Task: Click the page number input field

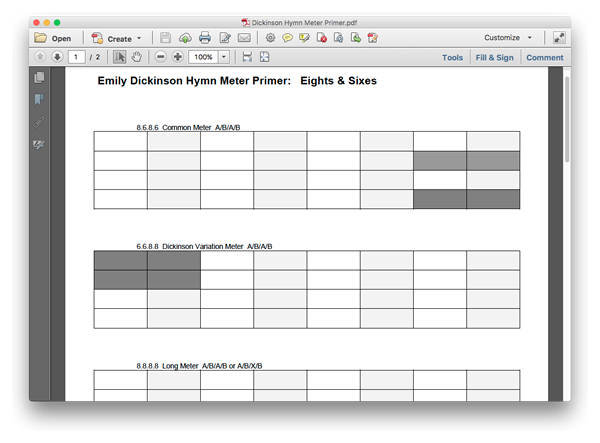Action: coord(76,57)
